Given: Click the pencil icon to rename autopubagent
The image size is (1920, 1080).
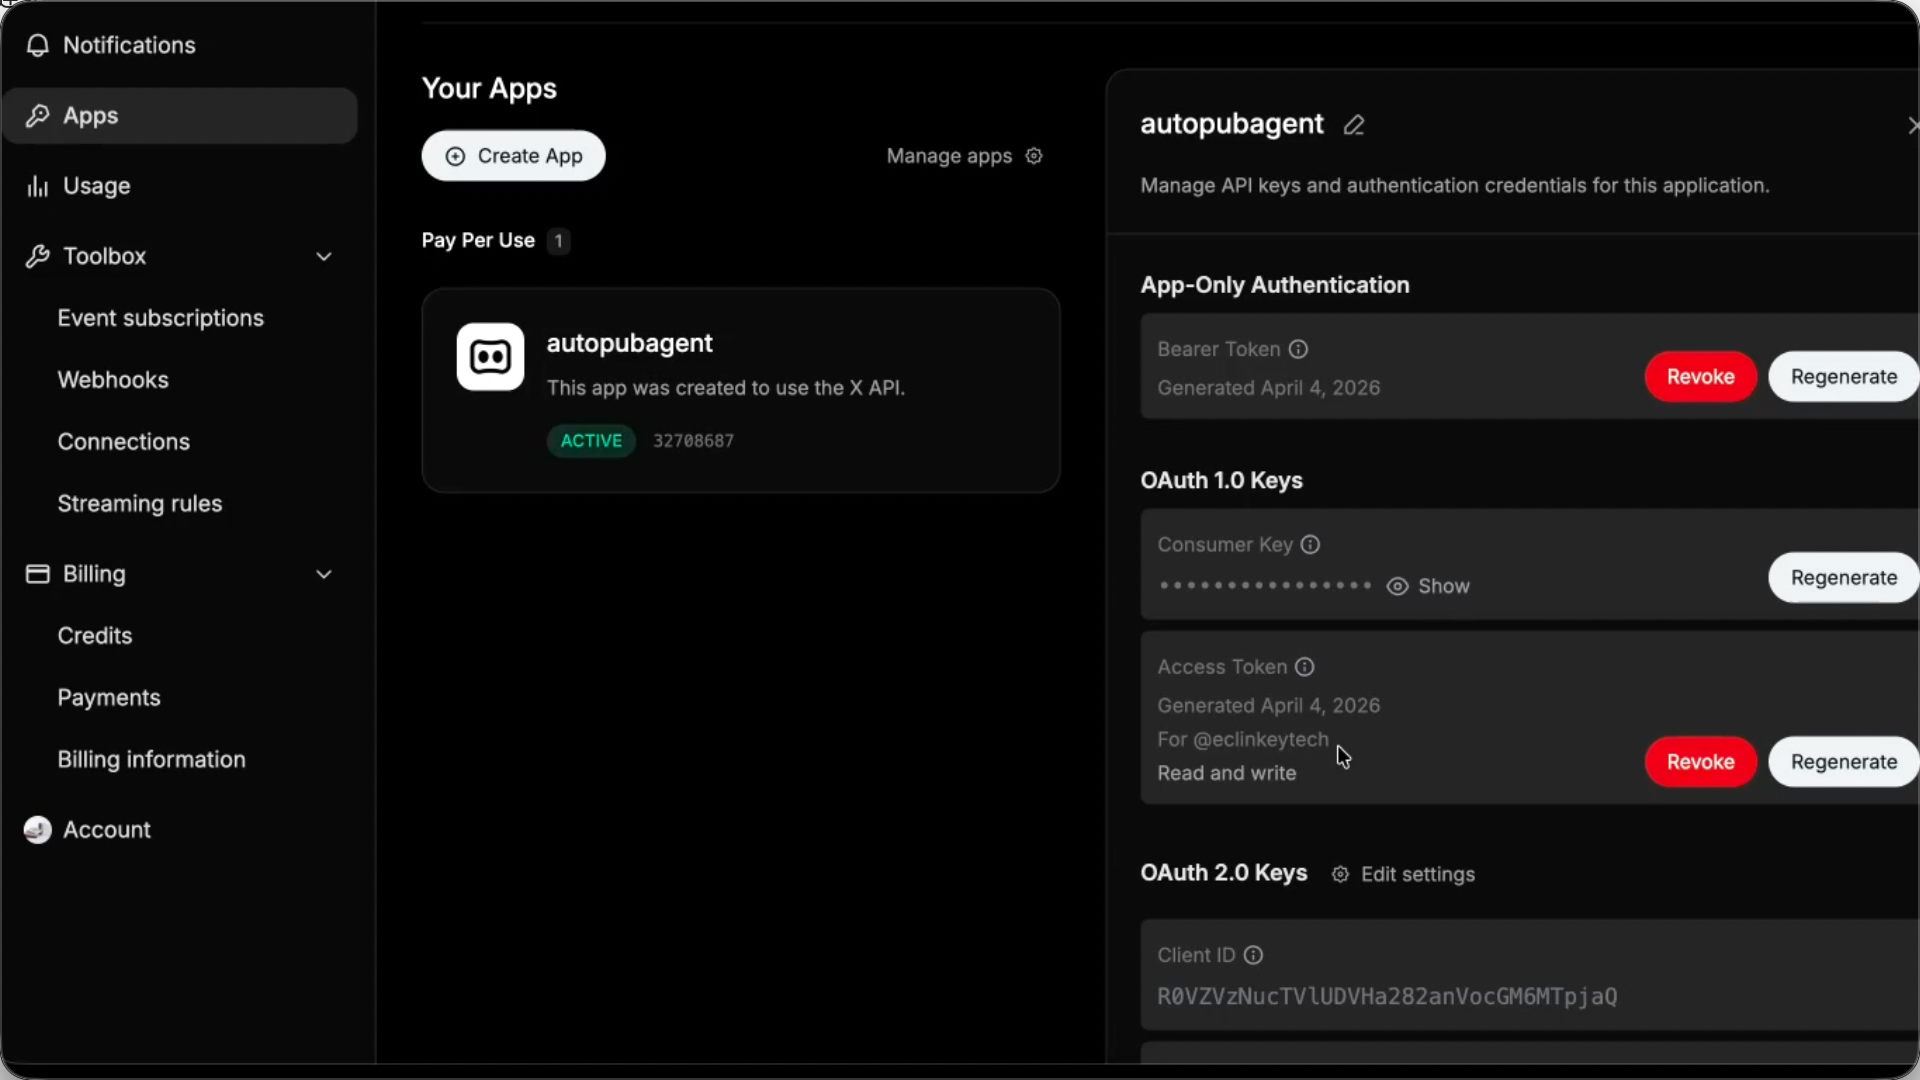Looking at the screenshot, I should pyautogui.click(x=1354, y=125).
